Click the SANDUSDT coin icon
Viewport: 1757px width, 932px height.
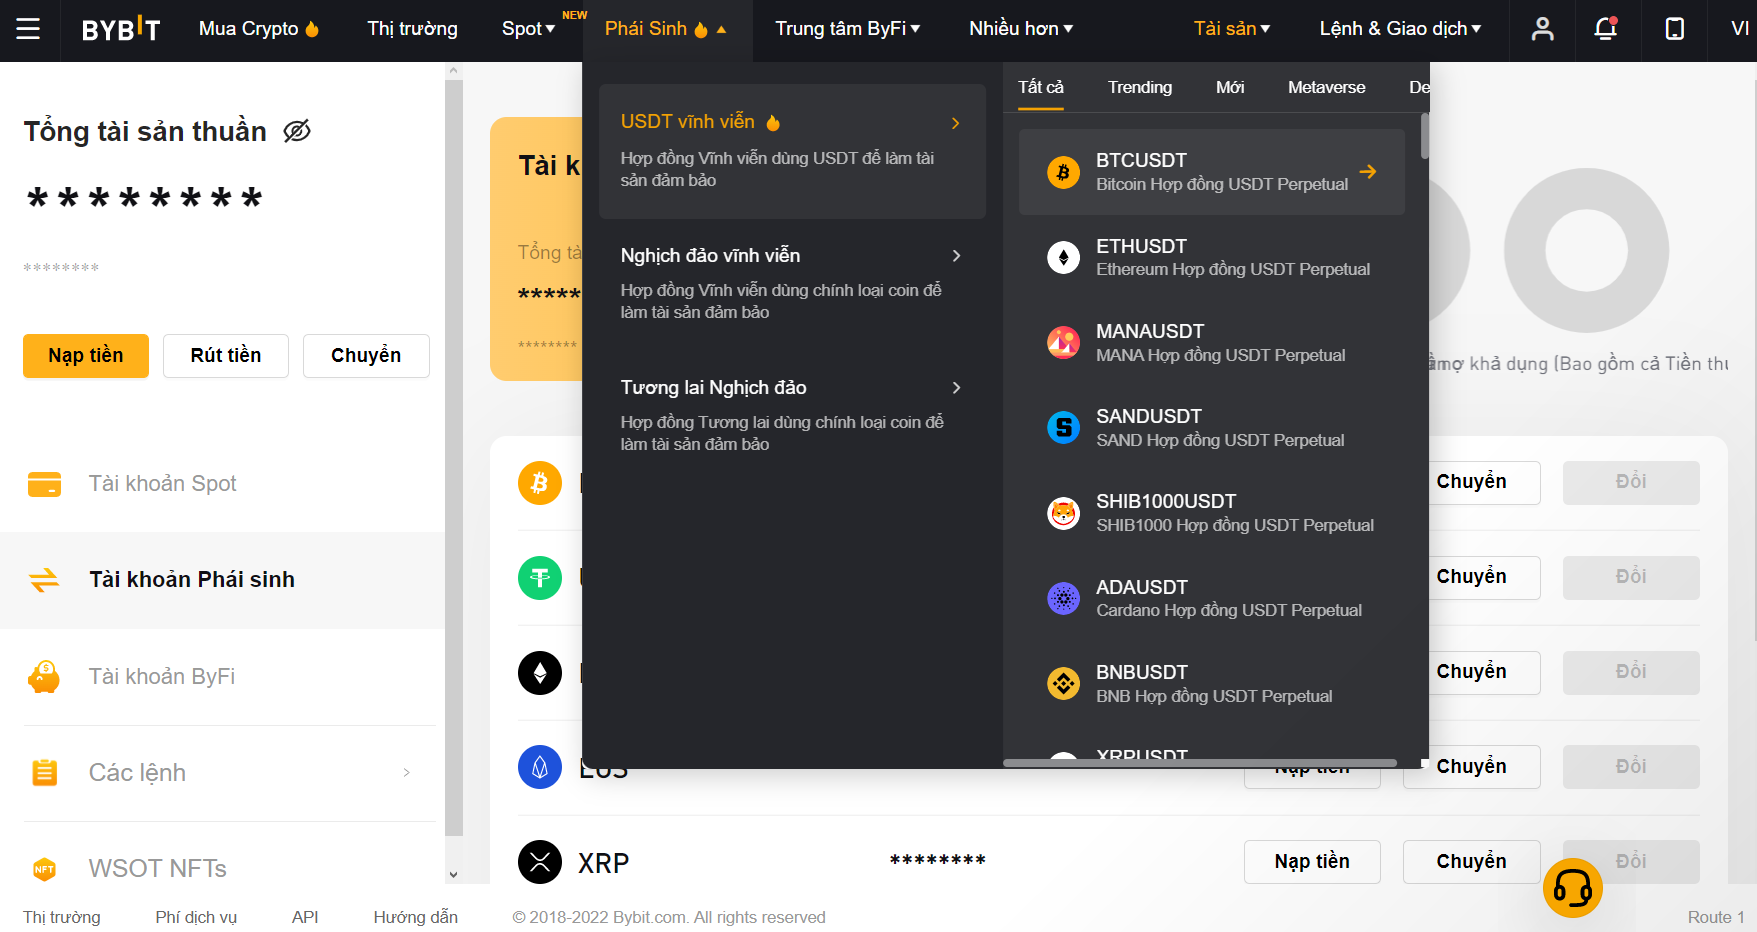(x=1063, y=428)
